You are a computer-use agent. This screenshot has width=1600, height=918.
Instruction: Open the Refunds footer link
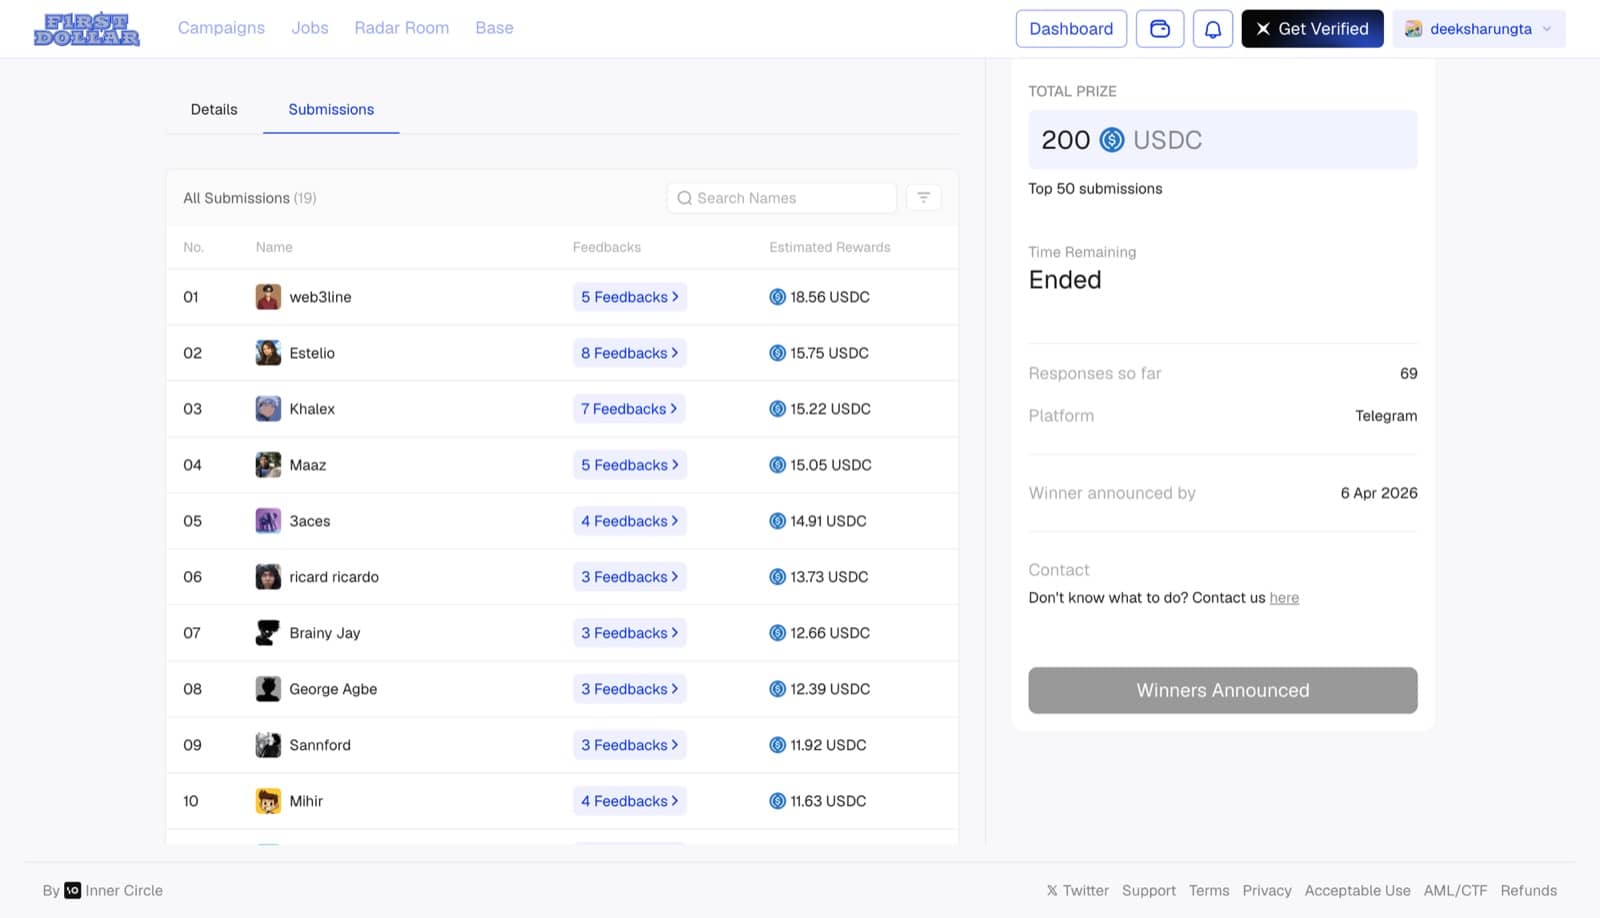point(1529,890)
